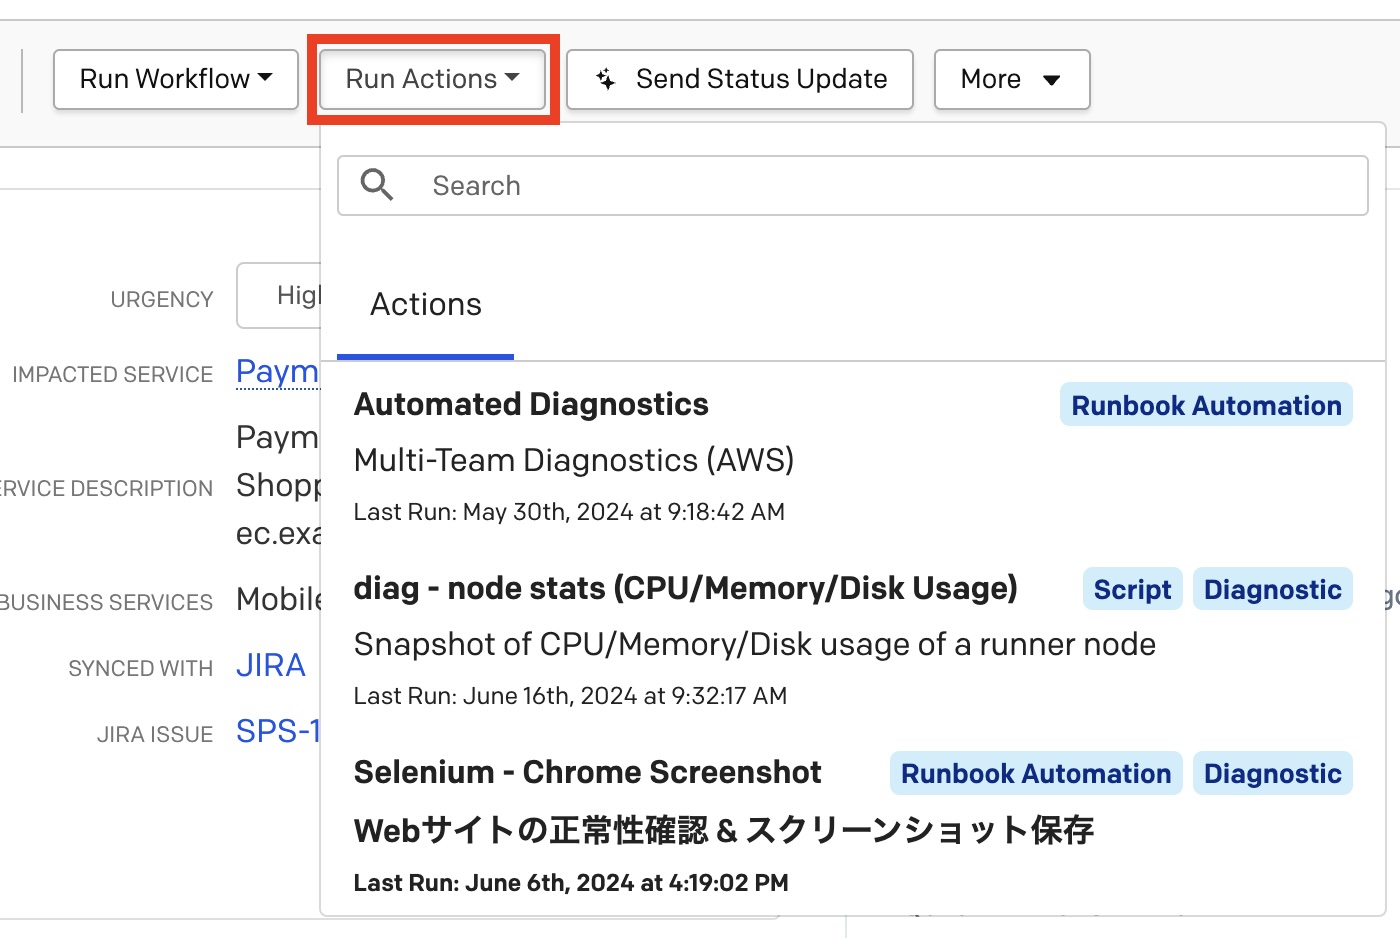Viewport: 1400px width, 938px height.
Task: Open the SPS-1 Jira issue link
Action: tap(280, 731)
